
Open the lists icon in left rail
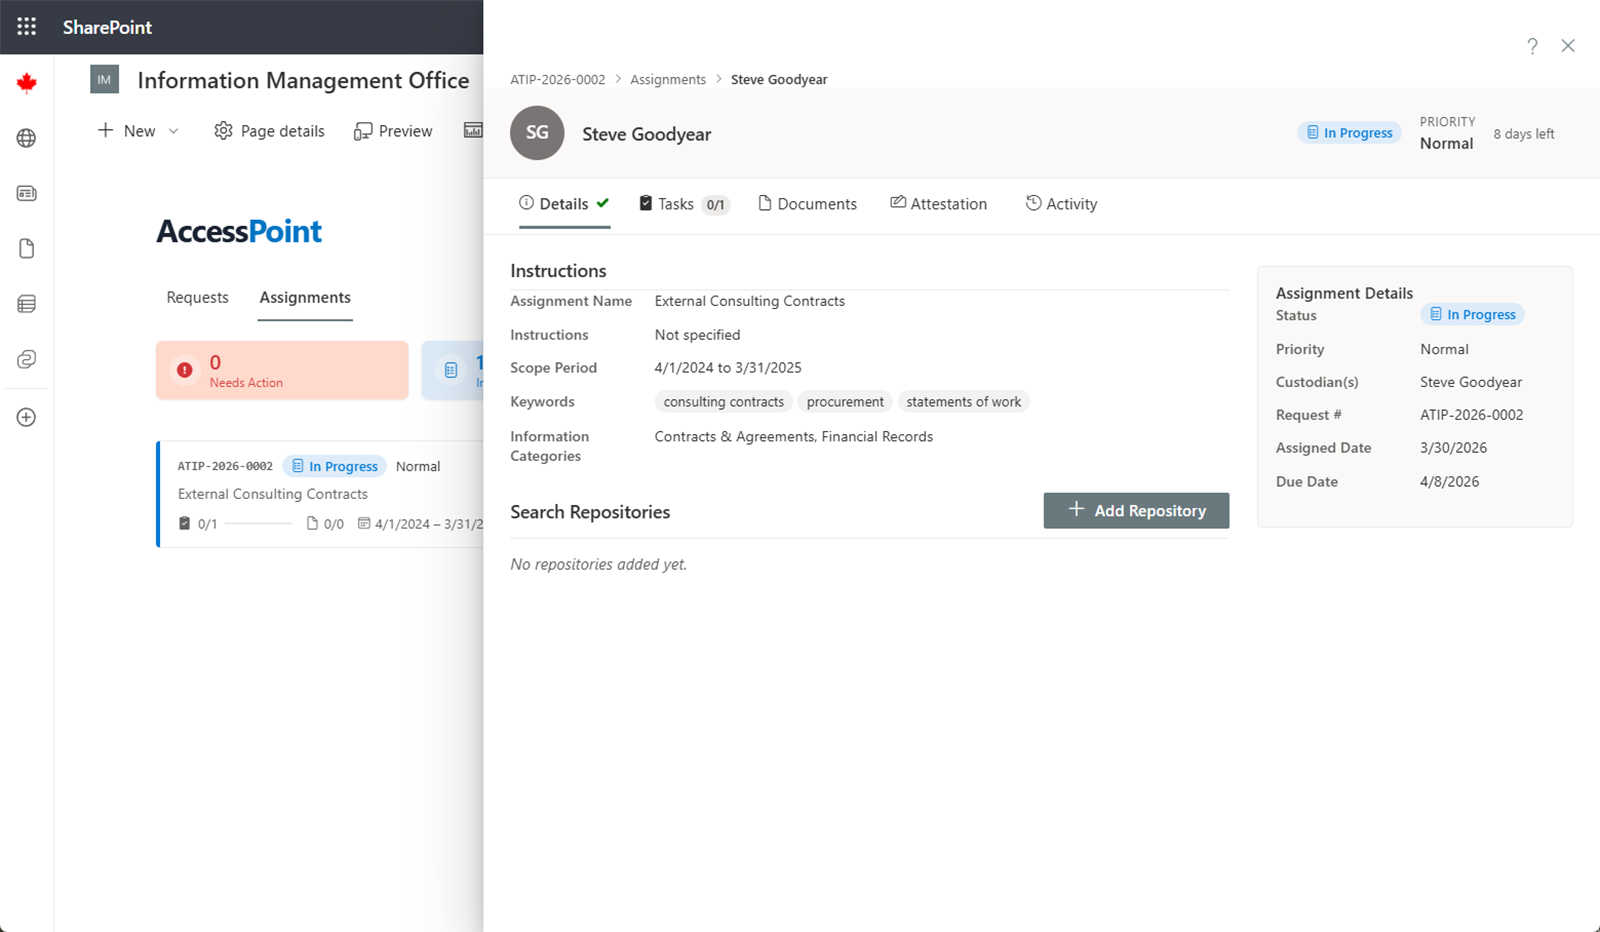coord(27,304)
